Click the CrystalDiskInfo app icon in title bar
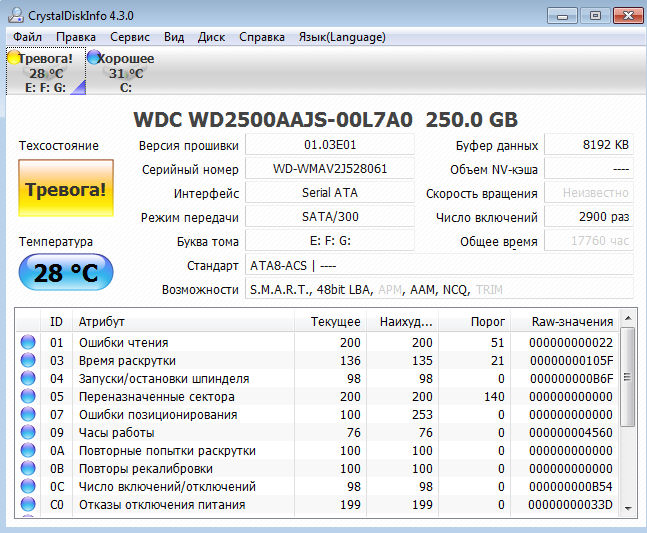Screen dimensions: 647x533 (x=16, y=15)
